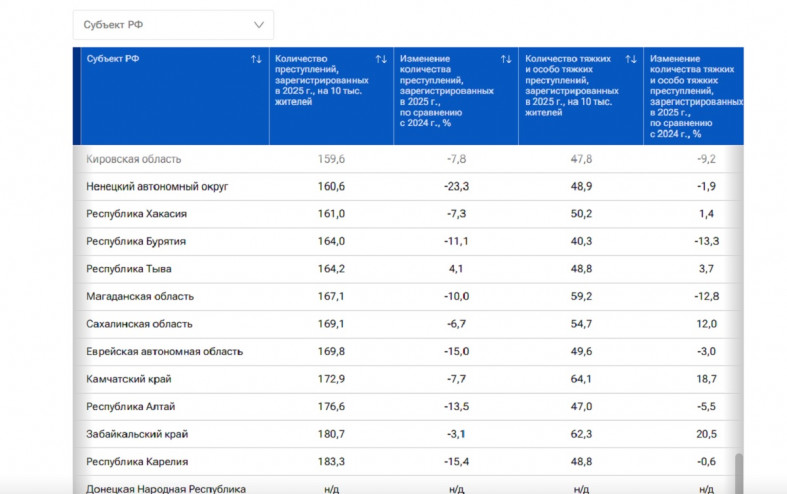Sort table by Субъект РФ column arrows
Image resolution: width=787 pixels, height=494 pixels.
257,60
